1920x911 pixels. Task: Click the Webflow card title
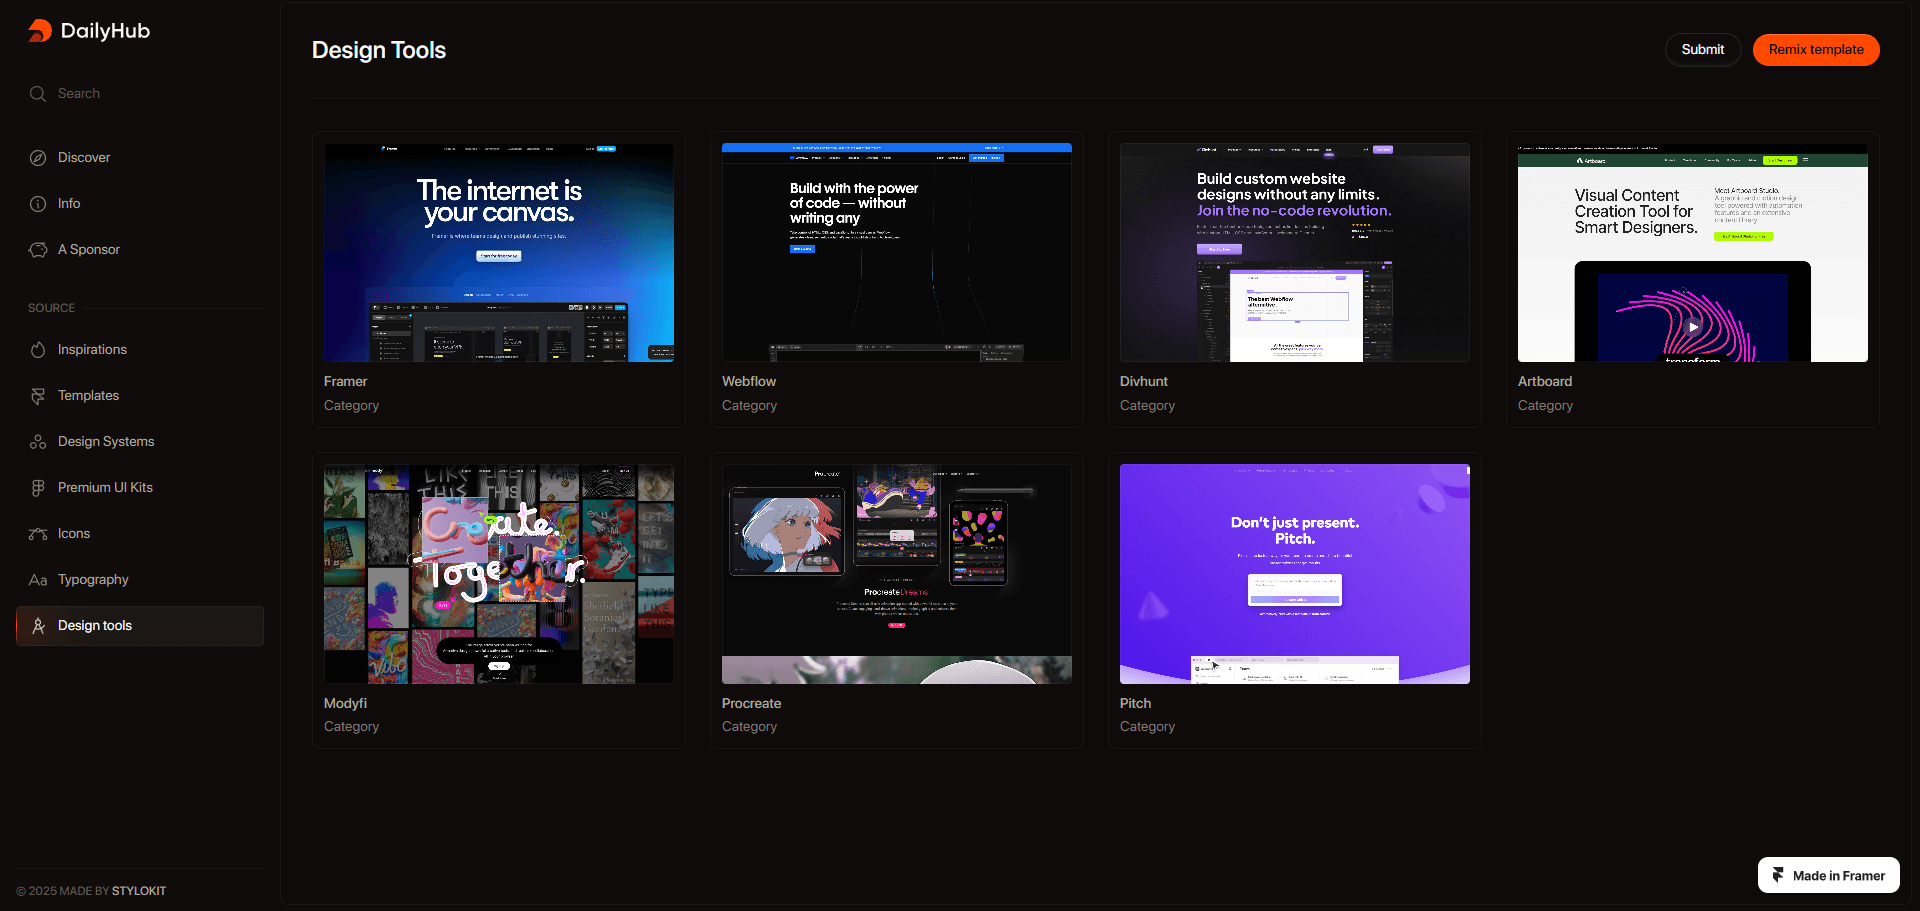(749, 382)
